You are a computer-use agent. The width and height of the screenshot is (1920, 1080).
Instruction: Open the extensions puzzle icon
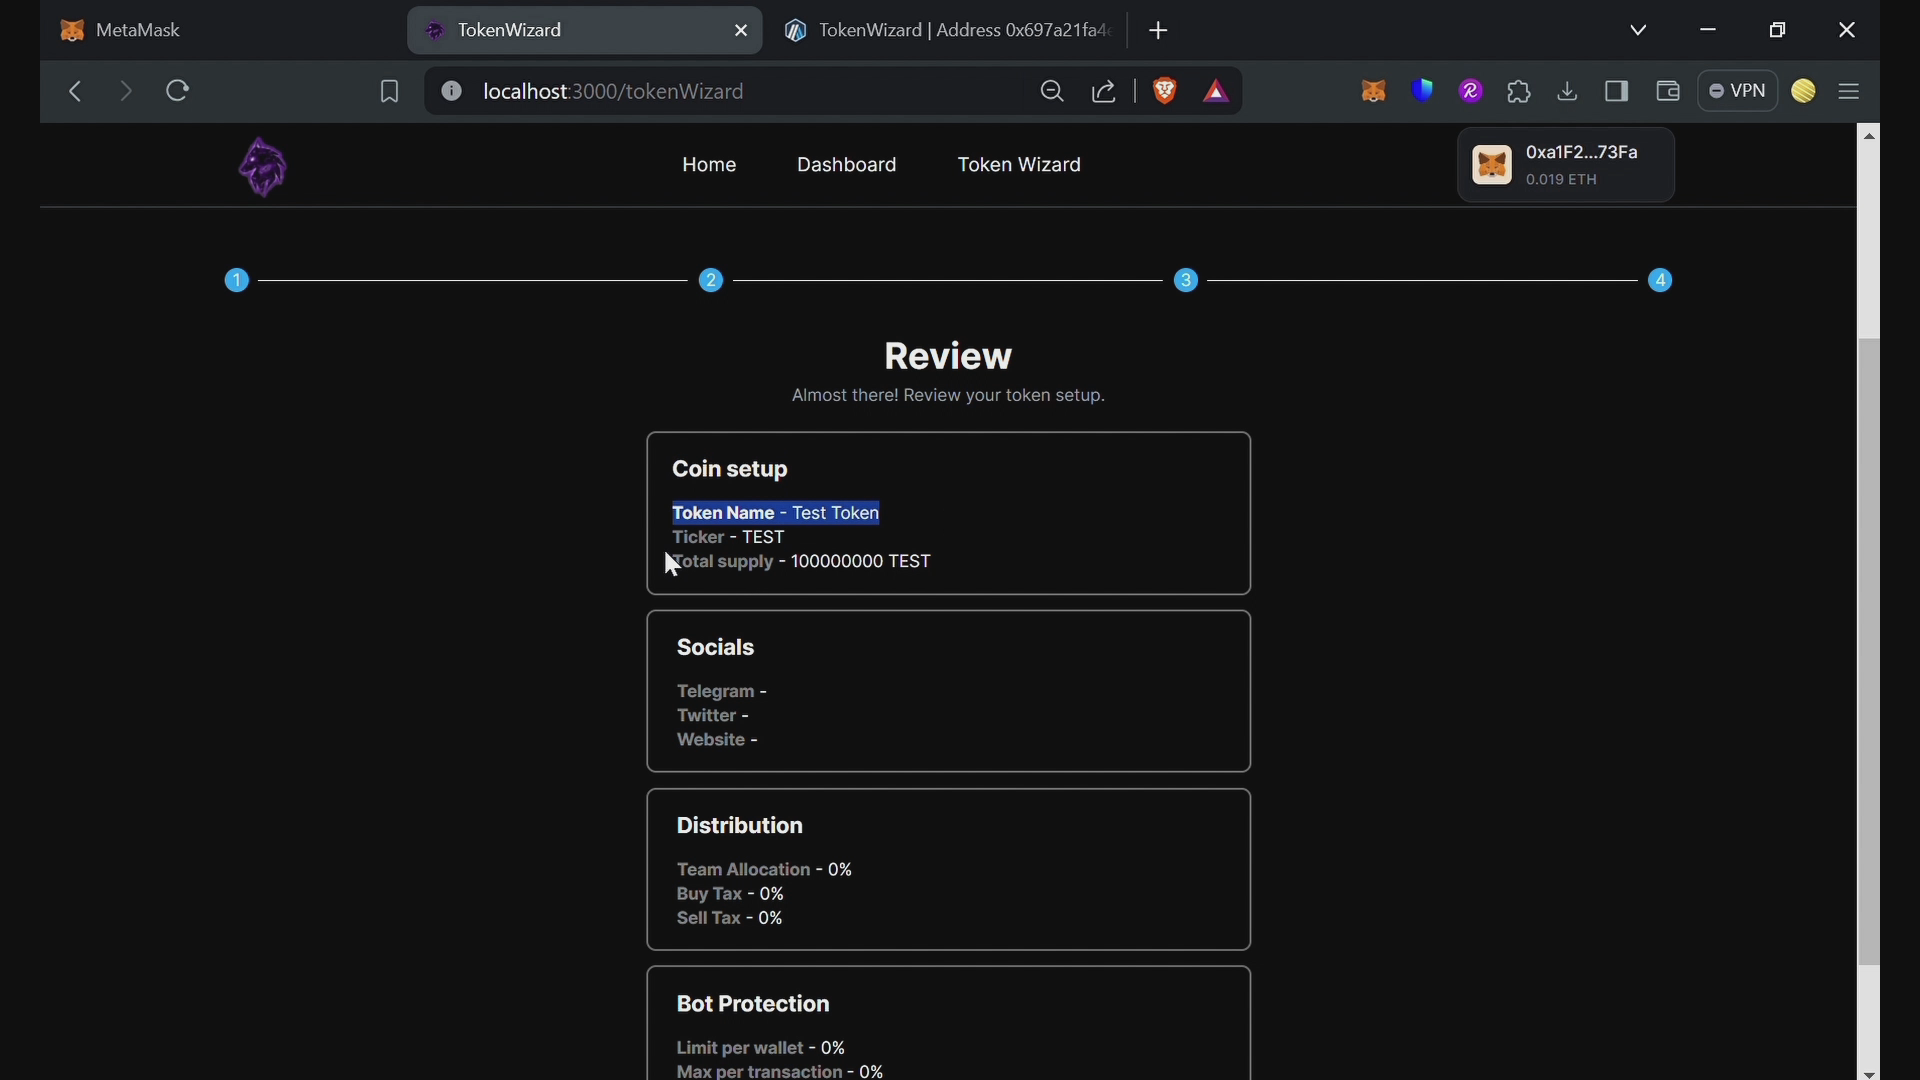click(x=1519, y=92)
